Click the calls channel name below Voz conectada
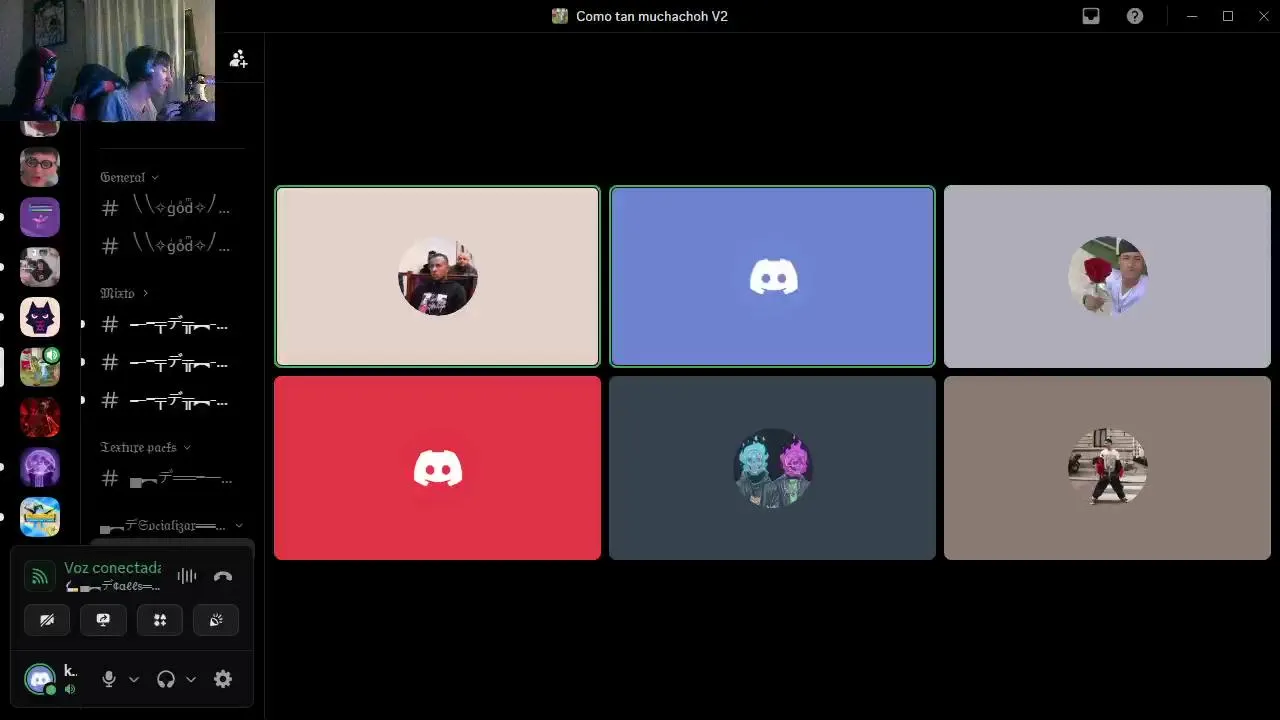The image size is (1280, 720). coord(112,586)
